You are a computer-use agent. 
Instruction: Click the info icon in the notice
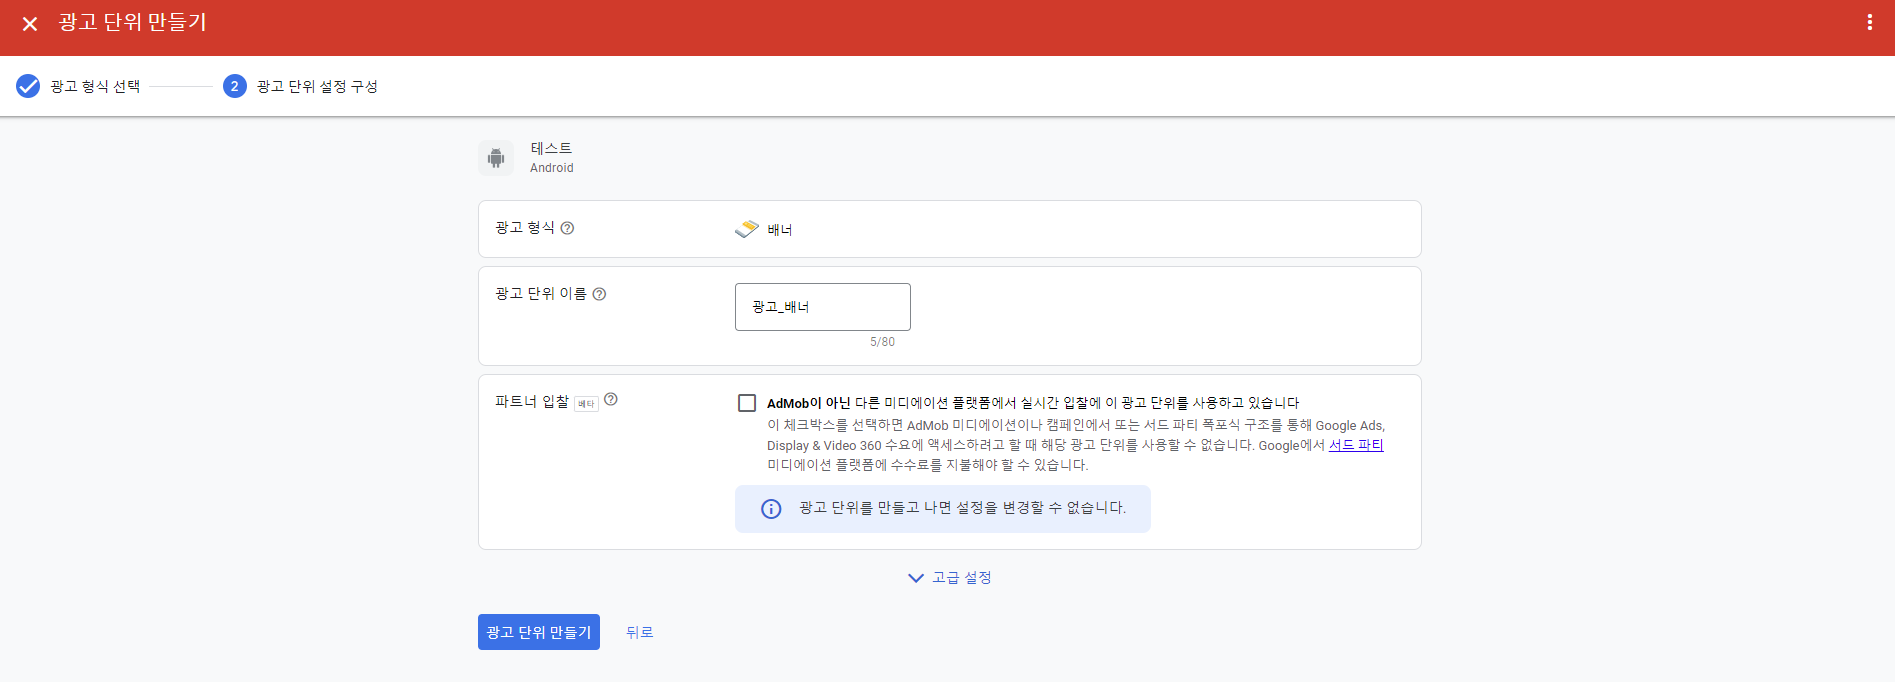point(771,509)
